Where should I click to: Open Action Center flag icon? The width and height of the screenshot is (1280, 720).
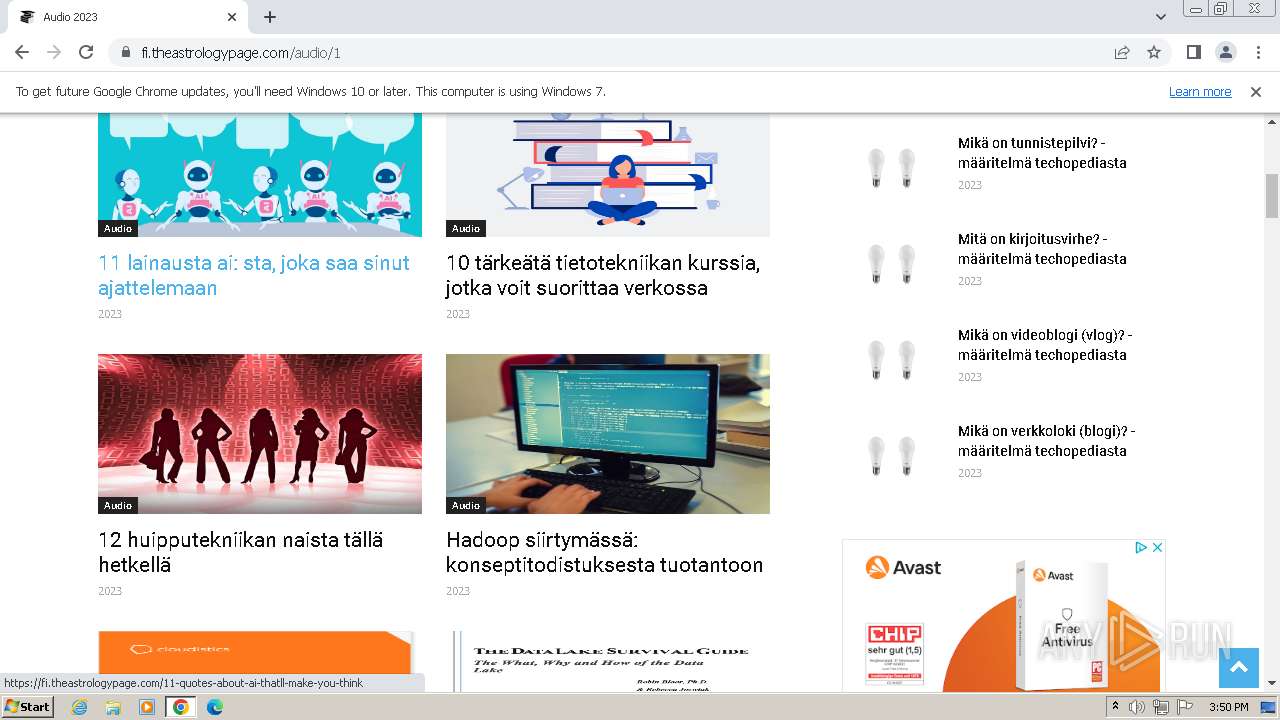point(1185,707)
